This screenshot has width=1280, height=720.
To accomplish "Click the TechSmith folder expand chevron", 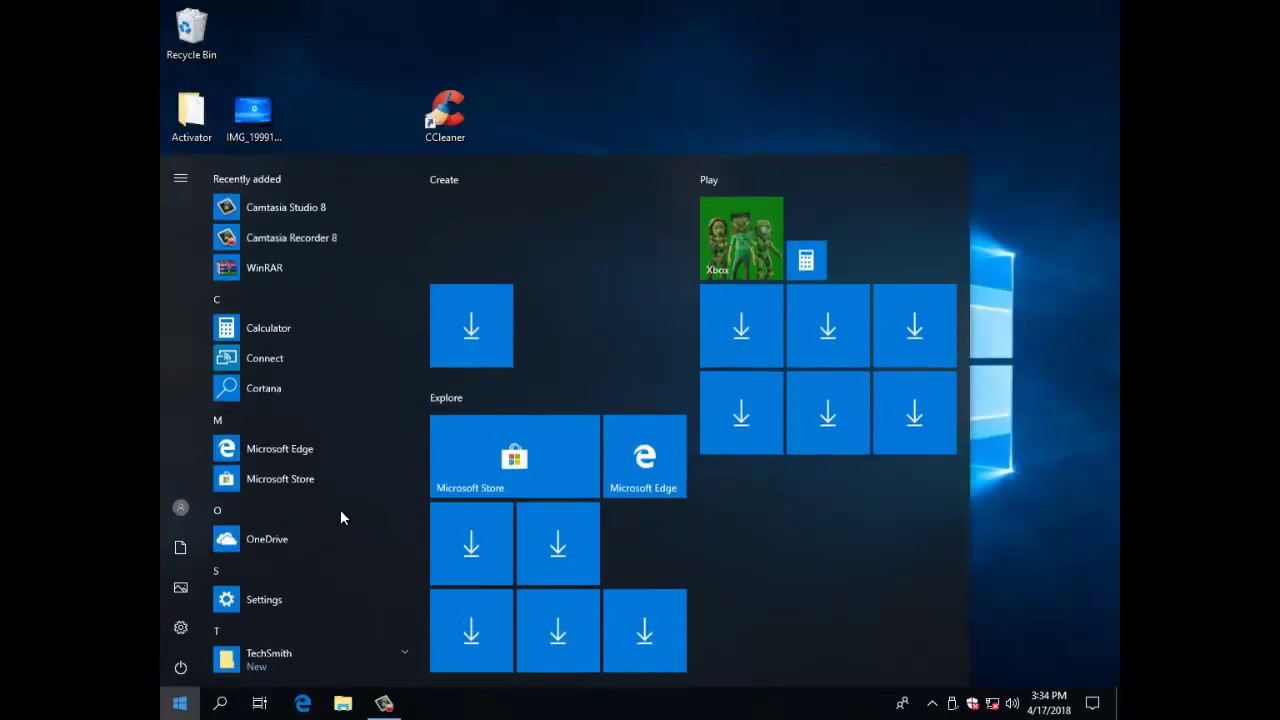I will (x=404, y=652).
